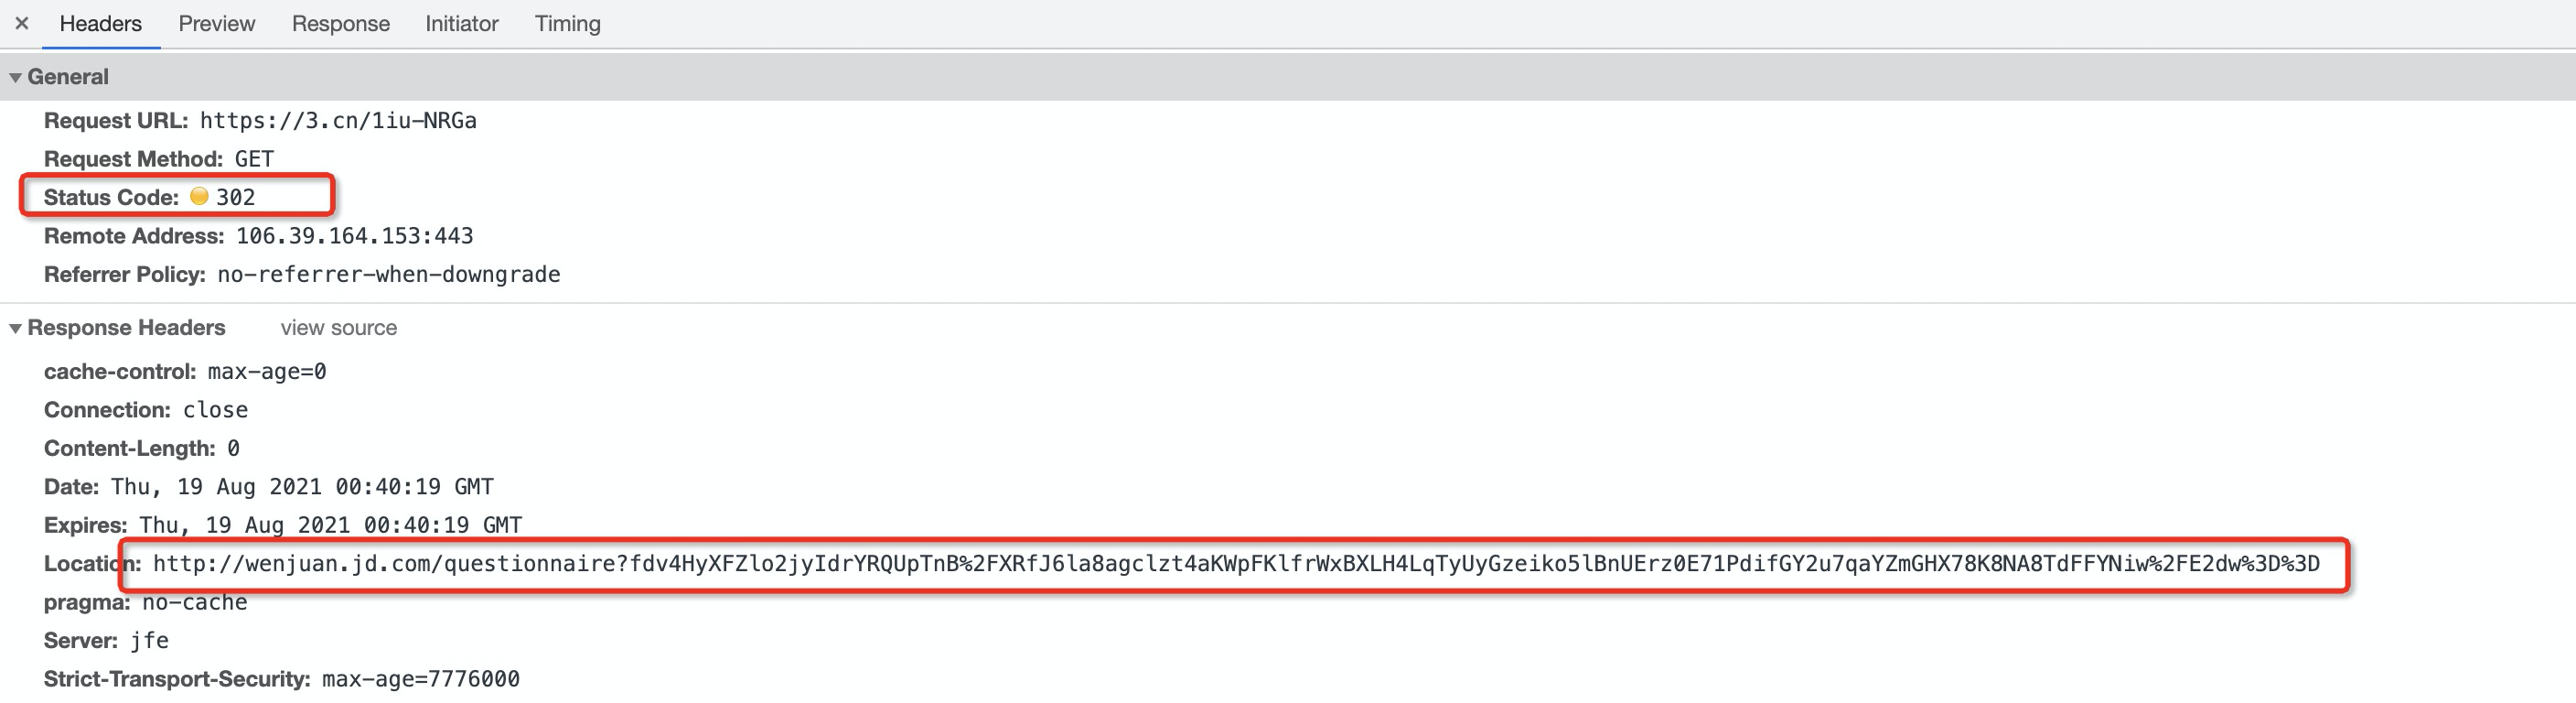Viewport: 2576px width, 703px height.
Task: Click the view source link
Action: pyautogui.click(x=339, y=328)
